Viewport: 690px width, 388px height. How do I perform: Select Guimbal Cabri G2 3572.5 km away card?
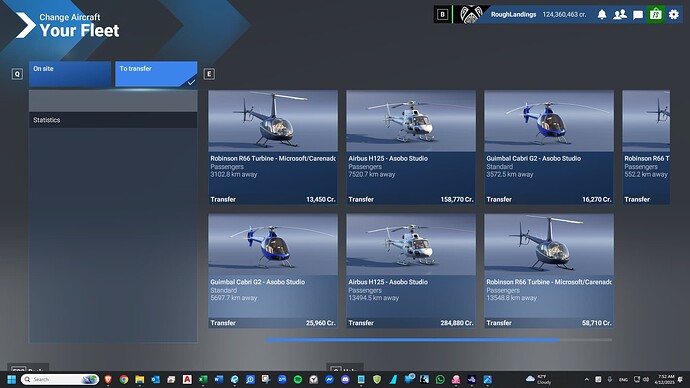pyautogui.click(x=549, y=147)
